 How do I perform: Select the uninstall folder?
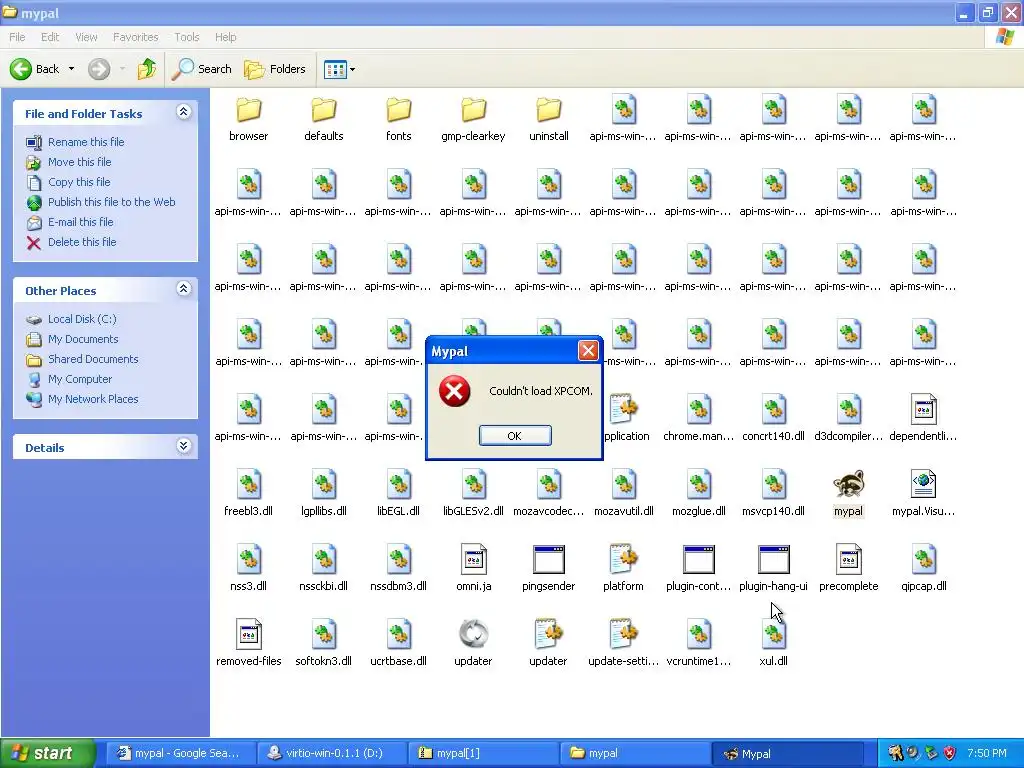tap(549, 120)
